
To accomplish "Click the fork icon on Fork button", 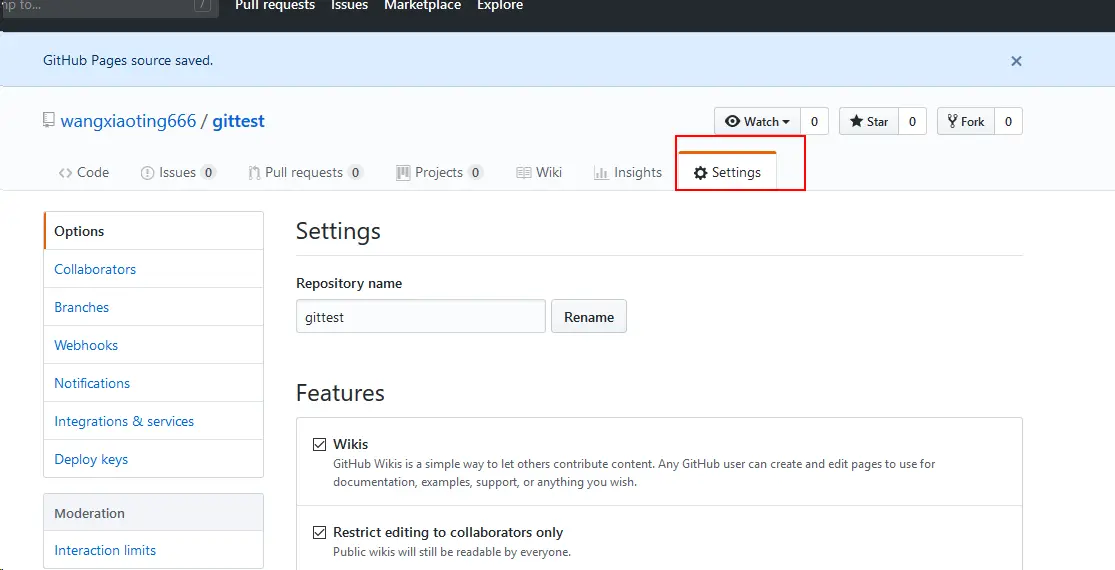I will 952,122.
